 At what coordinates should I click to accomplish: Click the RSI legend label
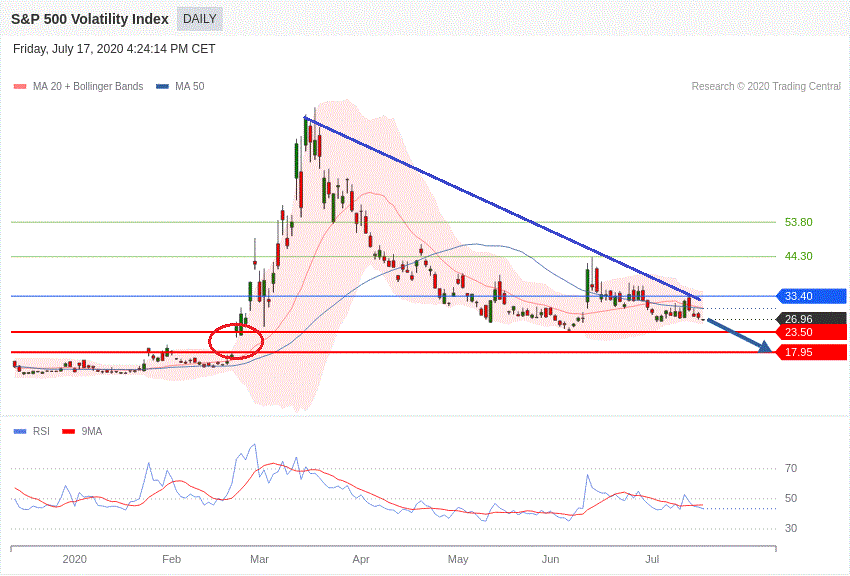41,431
